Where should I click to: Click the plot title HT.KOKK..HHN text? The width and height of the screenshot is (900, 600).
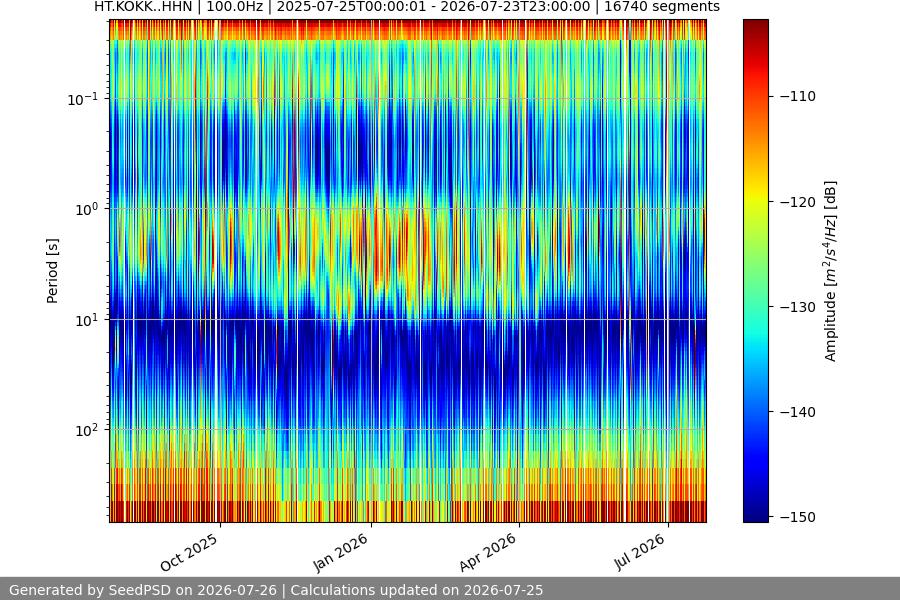[x=406, y=7]
